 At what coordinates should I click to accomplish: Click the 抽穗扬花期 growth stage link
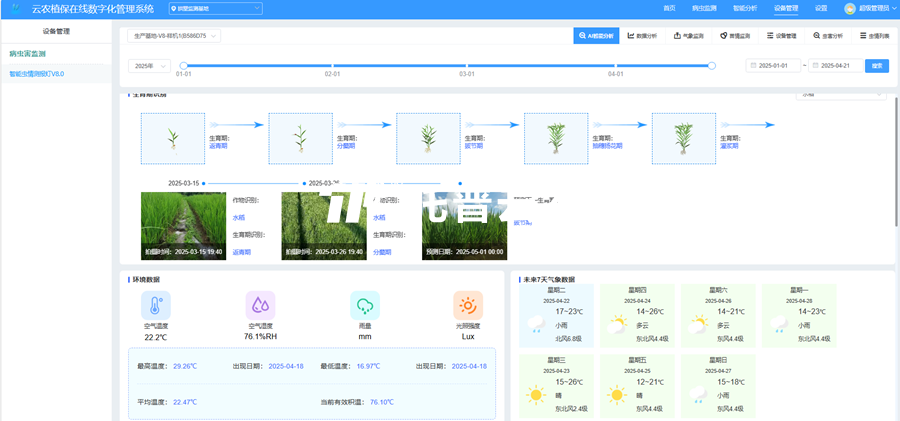click(x=607, y=146)
